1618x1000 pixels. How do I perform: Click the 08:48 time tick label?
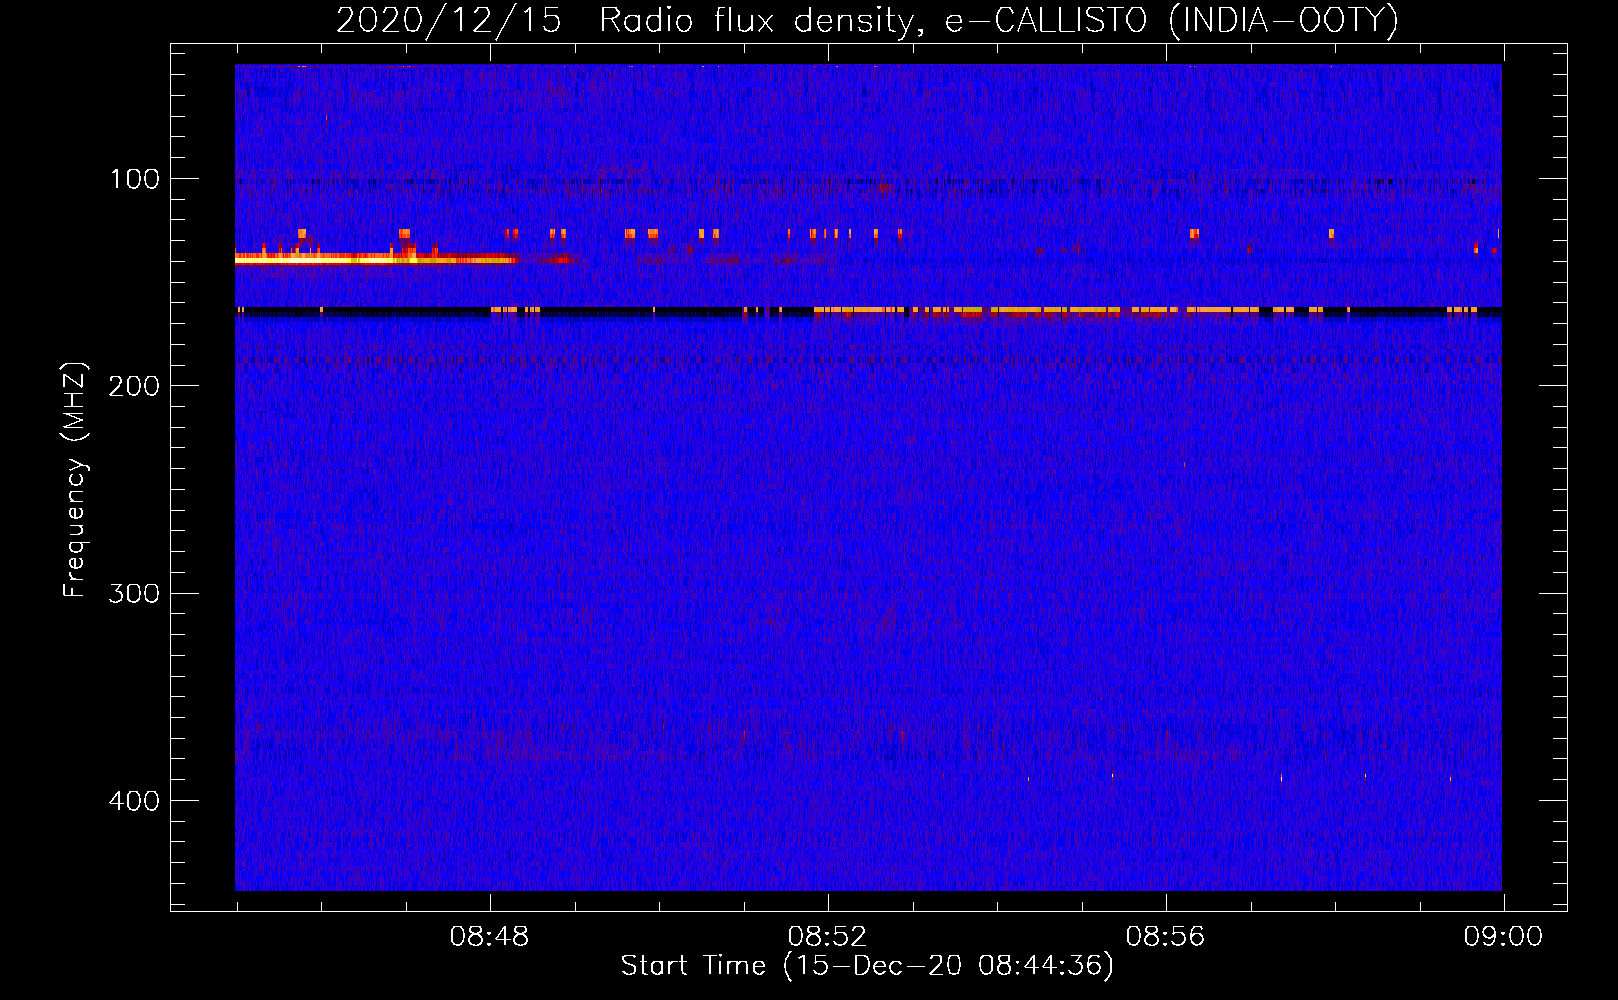tap(489, 937)
